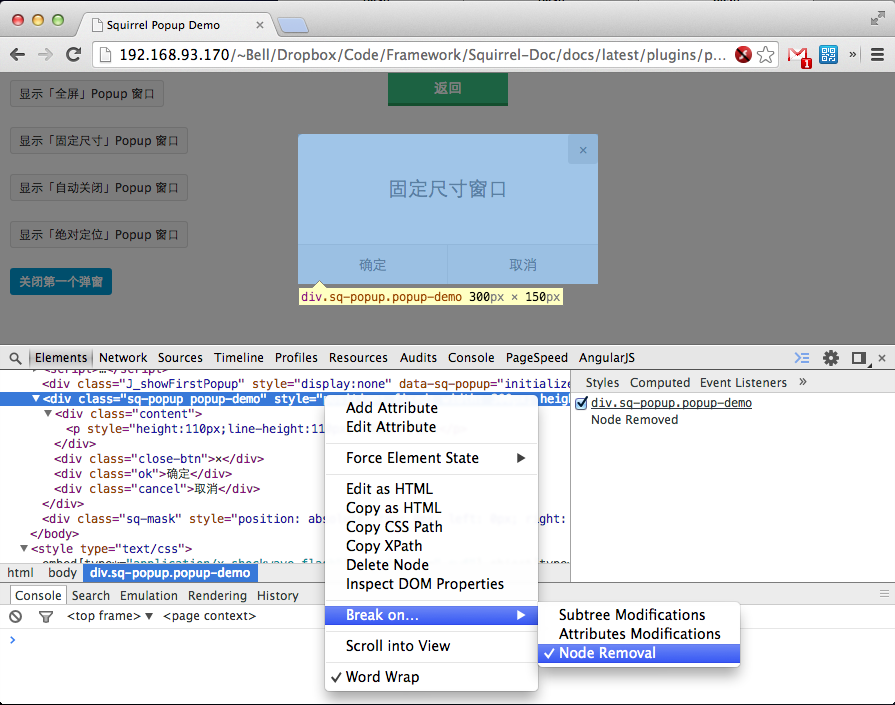
Task: Click the console filter funnel icon
Action: [46, 617]
